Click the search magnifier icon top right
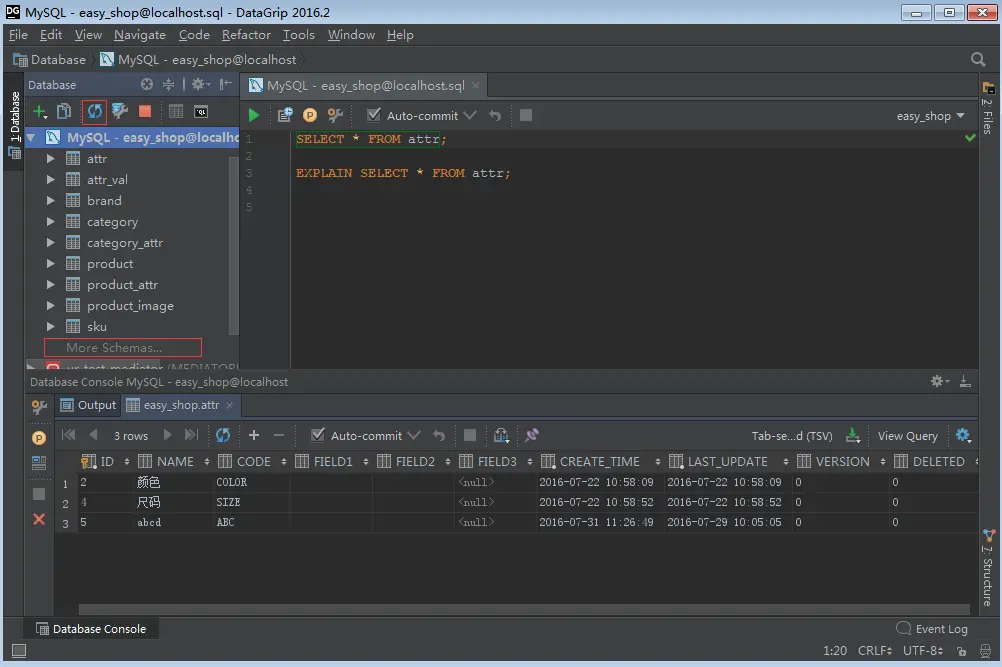The height and width of the screenshot is (667, 1002). pos(978,59)
